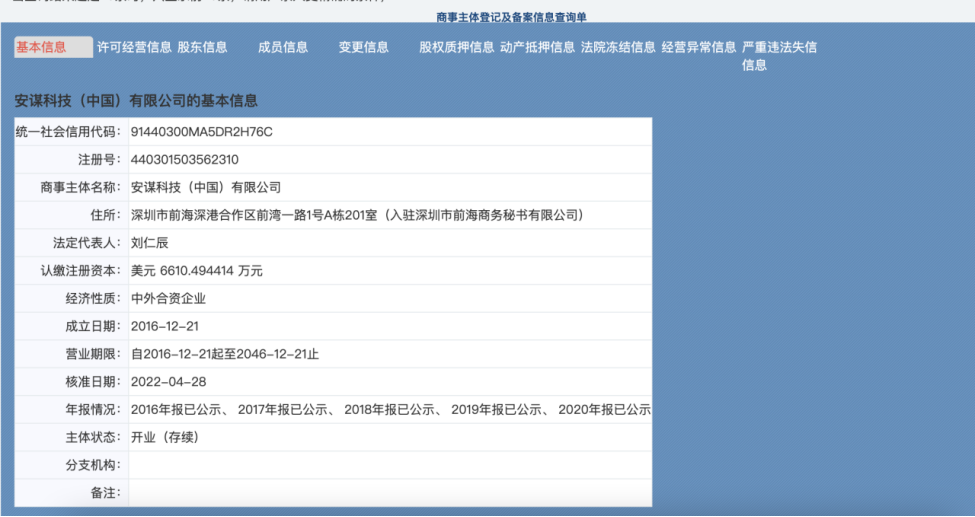Click the 成立日期 label
Screen dimensions: 975x517
93,327
